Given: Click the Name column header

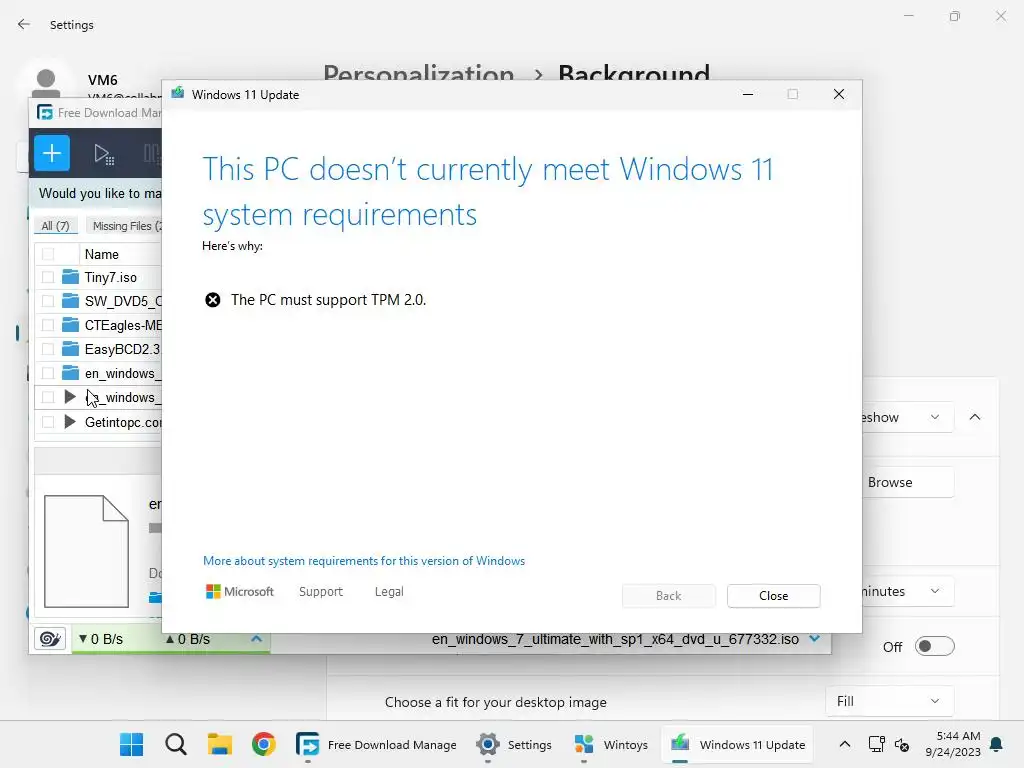Looking at the screenshot, I should 102,254.
